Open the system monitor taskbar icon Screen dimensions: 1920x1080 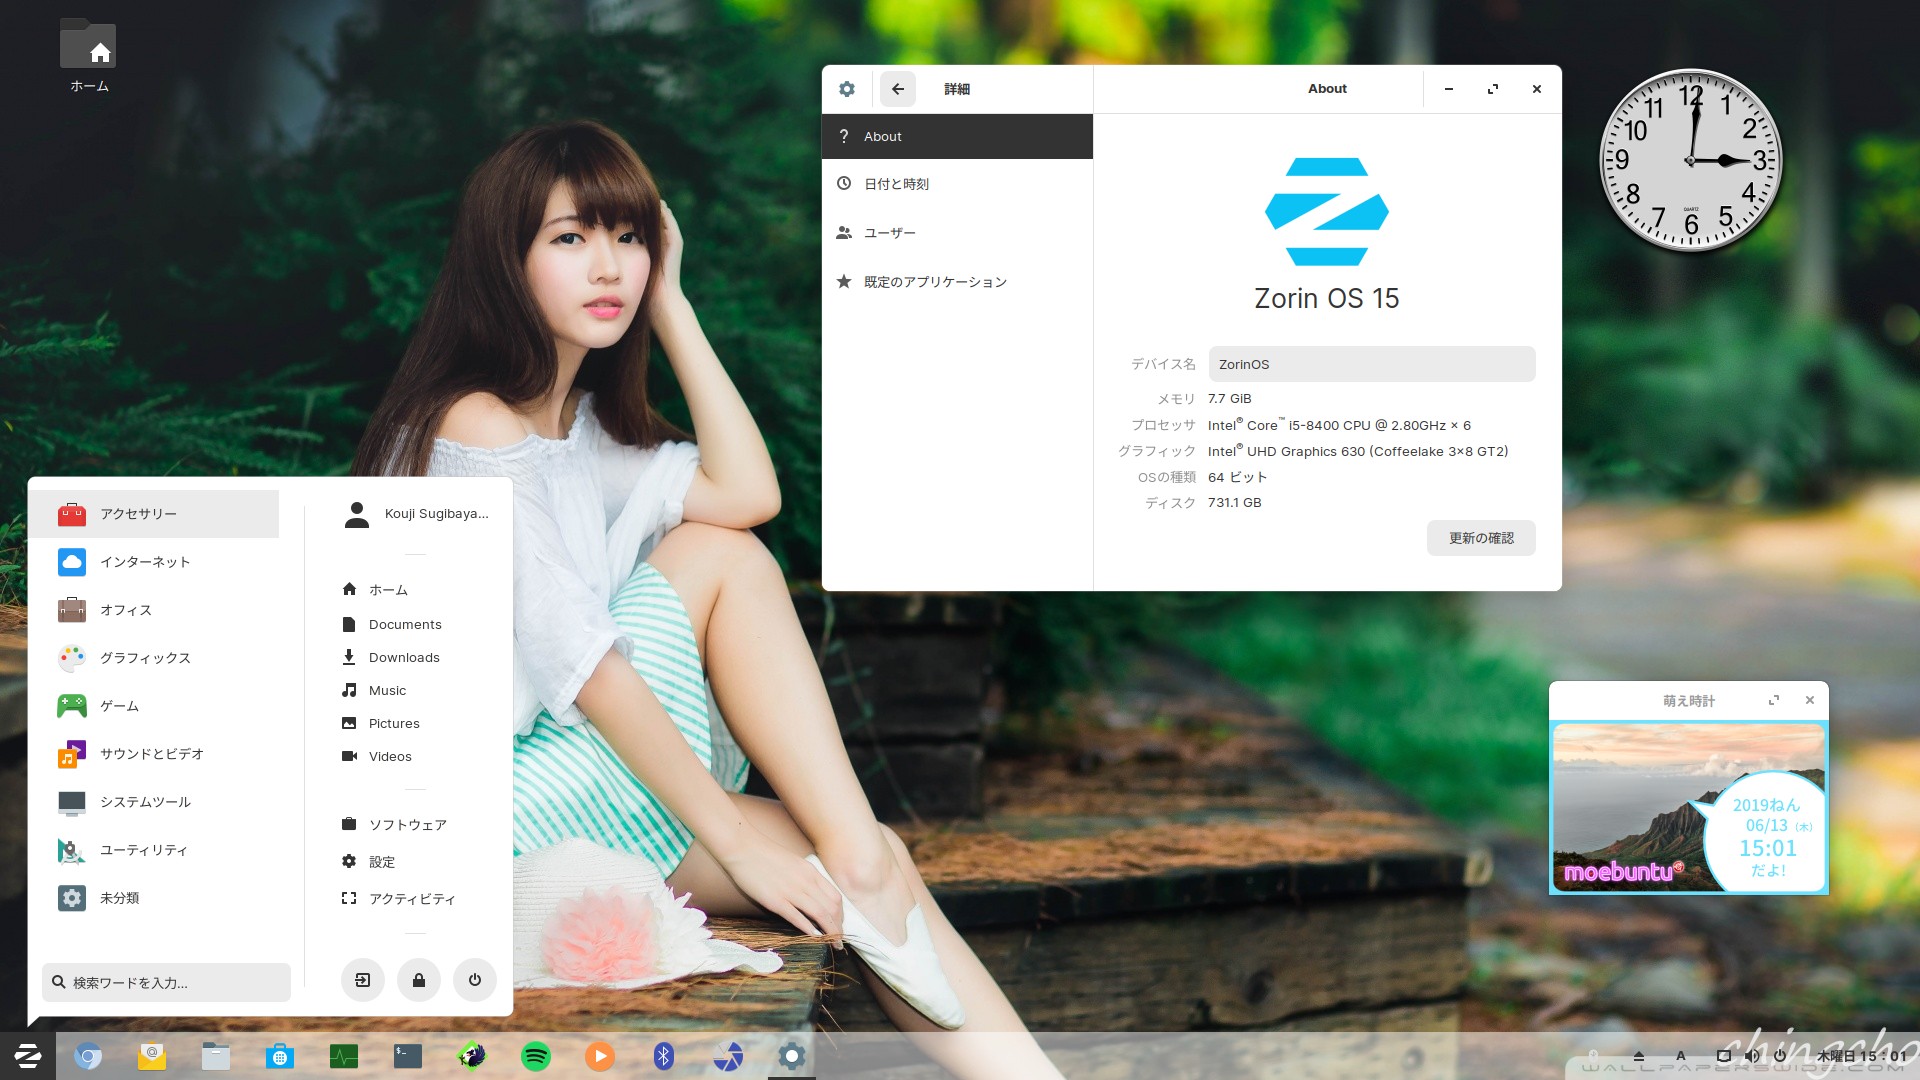pyautogui.click(x=344, y=1056)
